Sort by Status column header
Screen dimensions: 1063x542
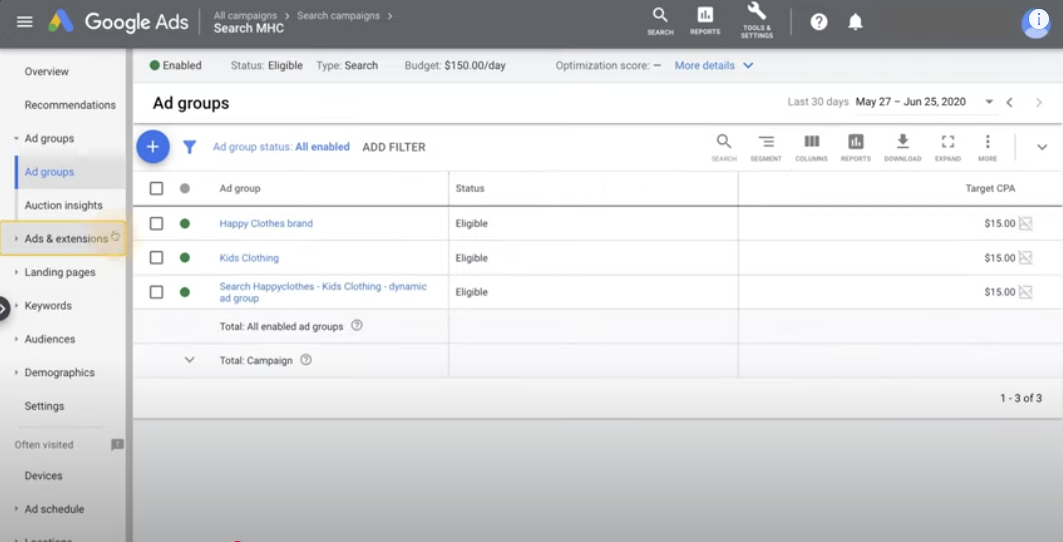coord(470,189)
